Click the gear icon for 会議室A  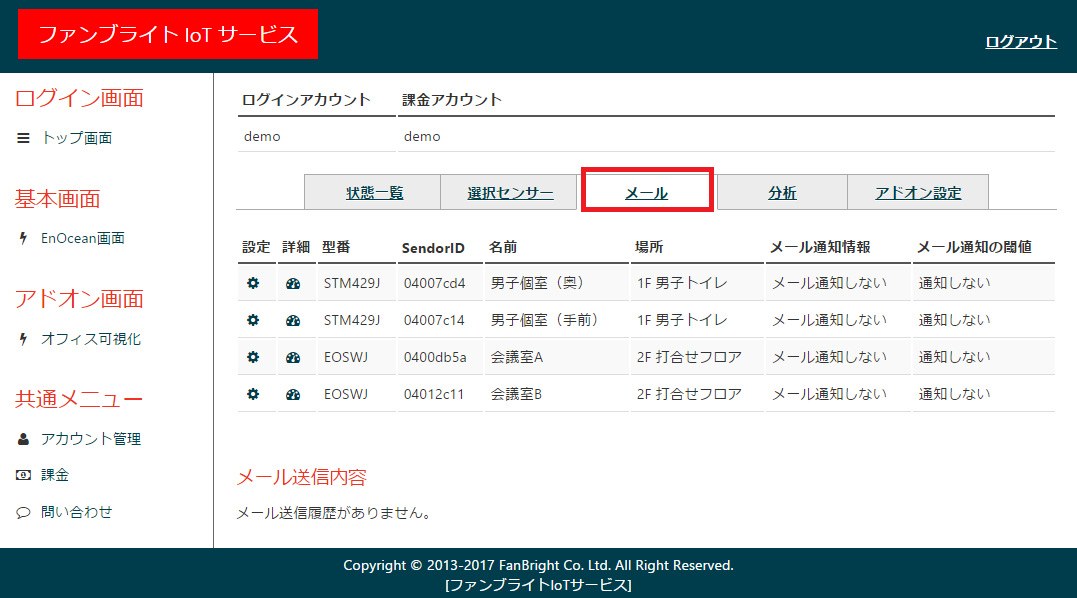pyautogui.click(x=253, y=357)
